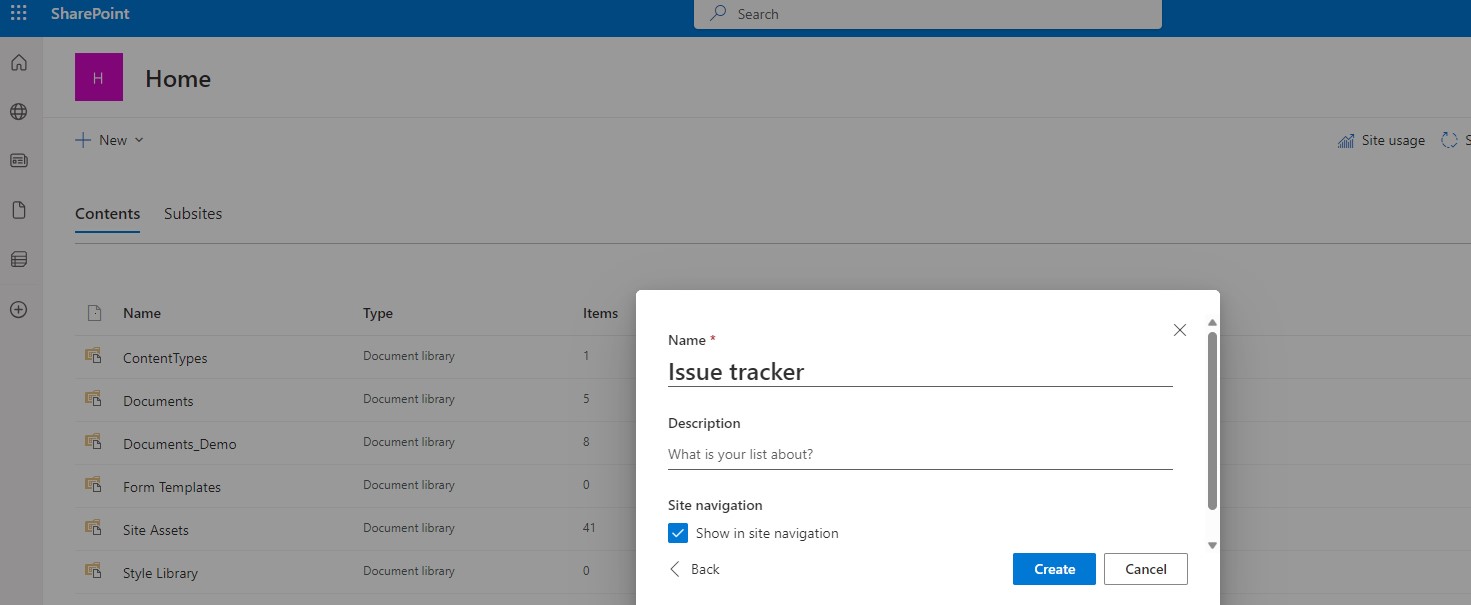This screenshot has height=605, width=1471.
Task: Open the News icon in left rail
Action: click(18, 161)
